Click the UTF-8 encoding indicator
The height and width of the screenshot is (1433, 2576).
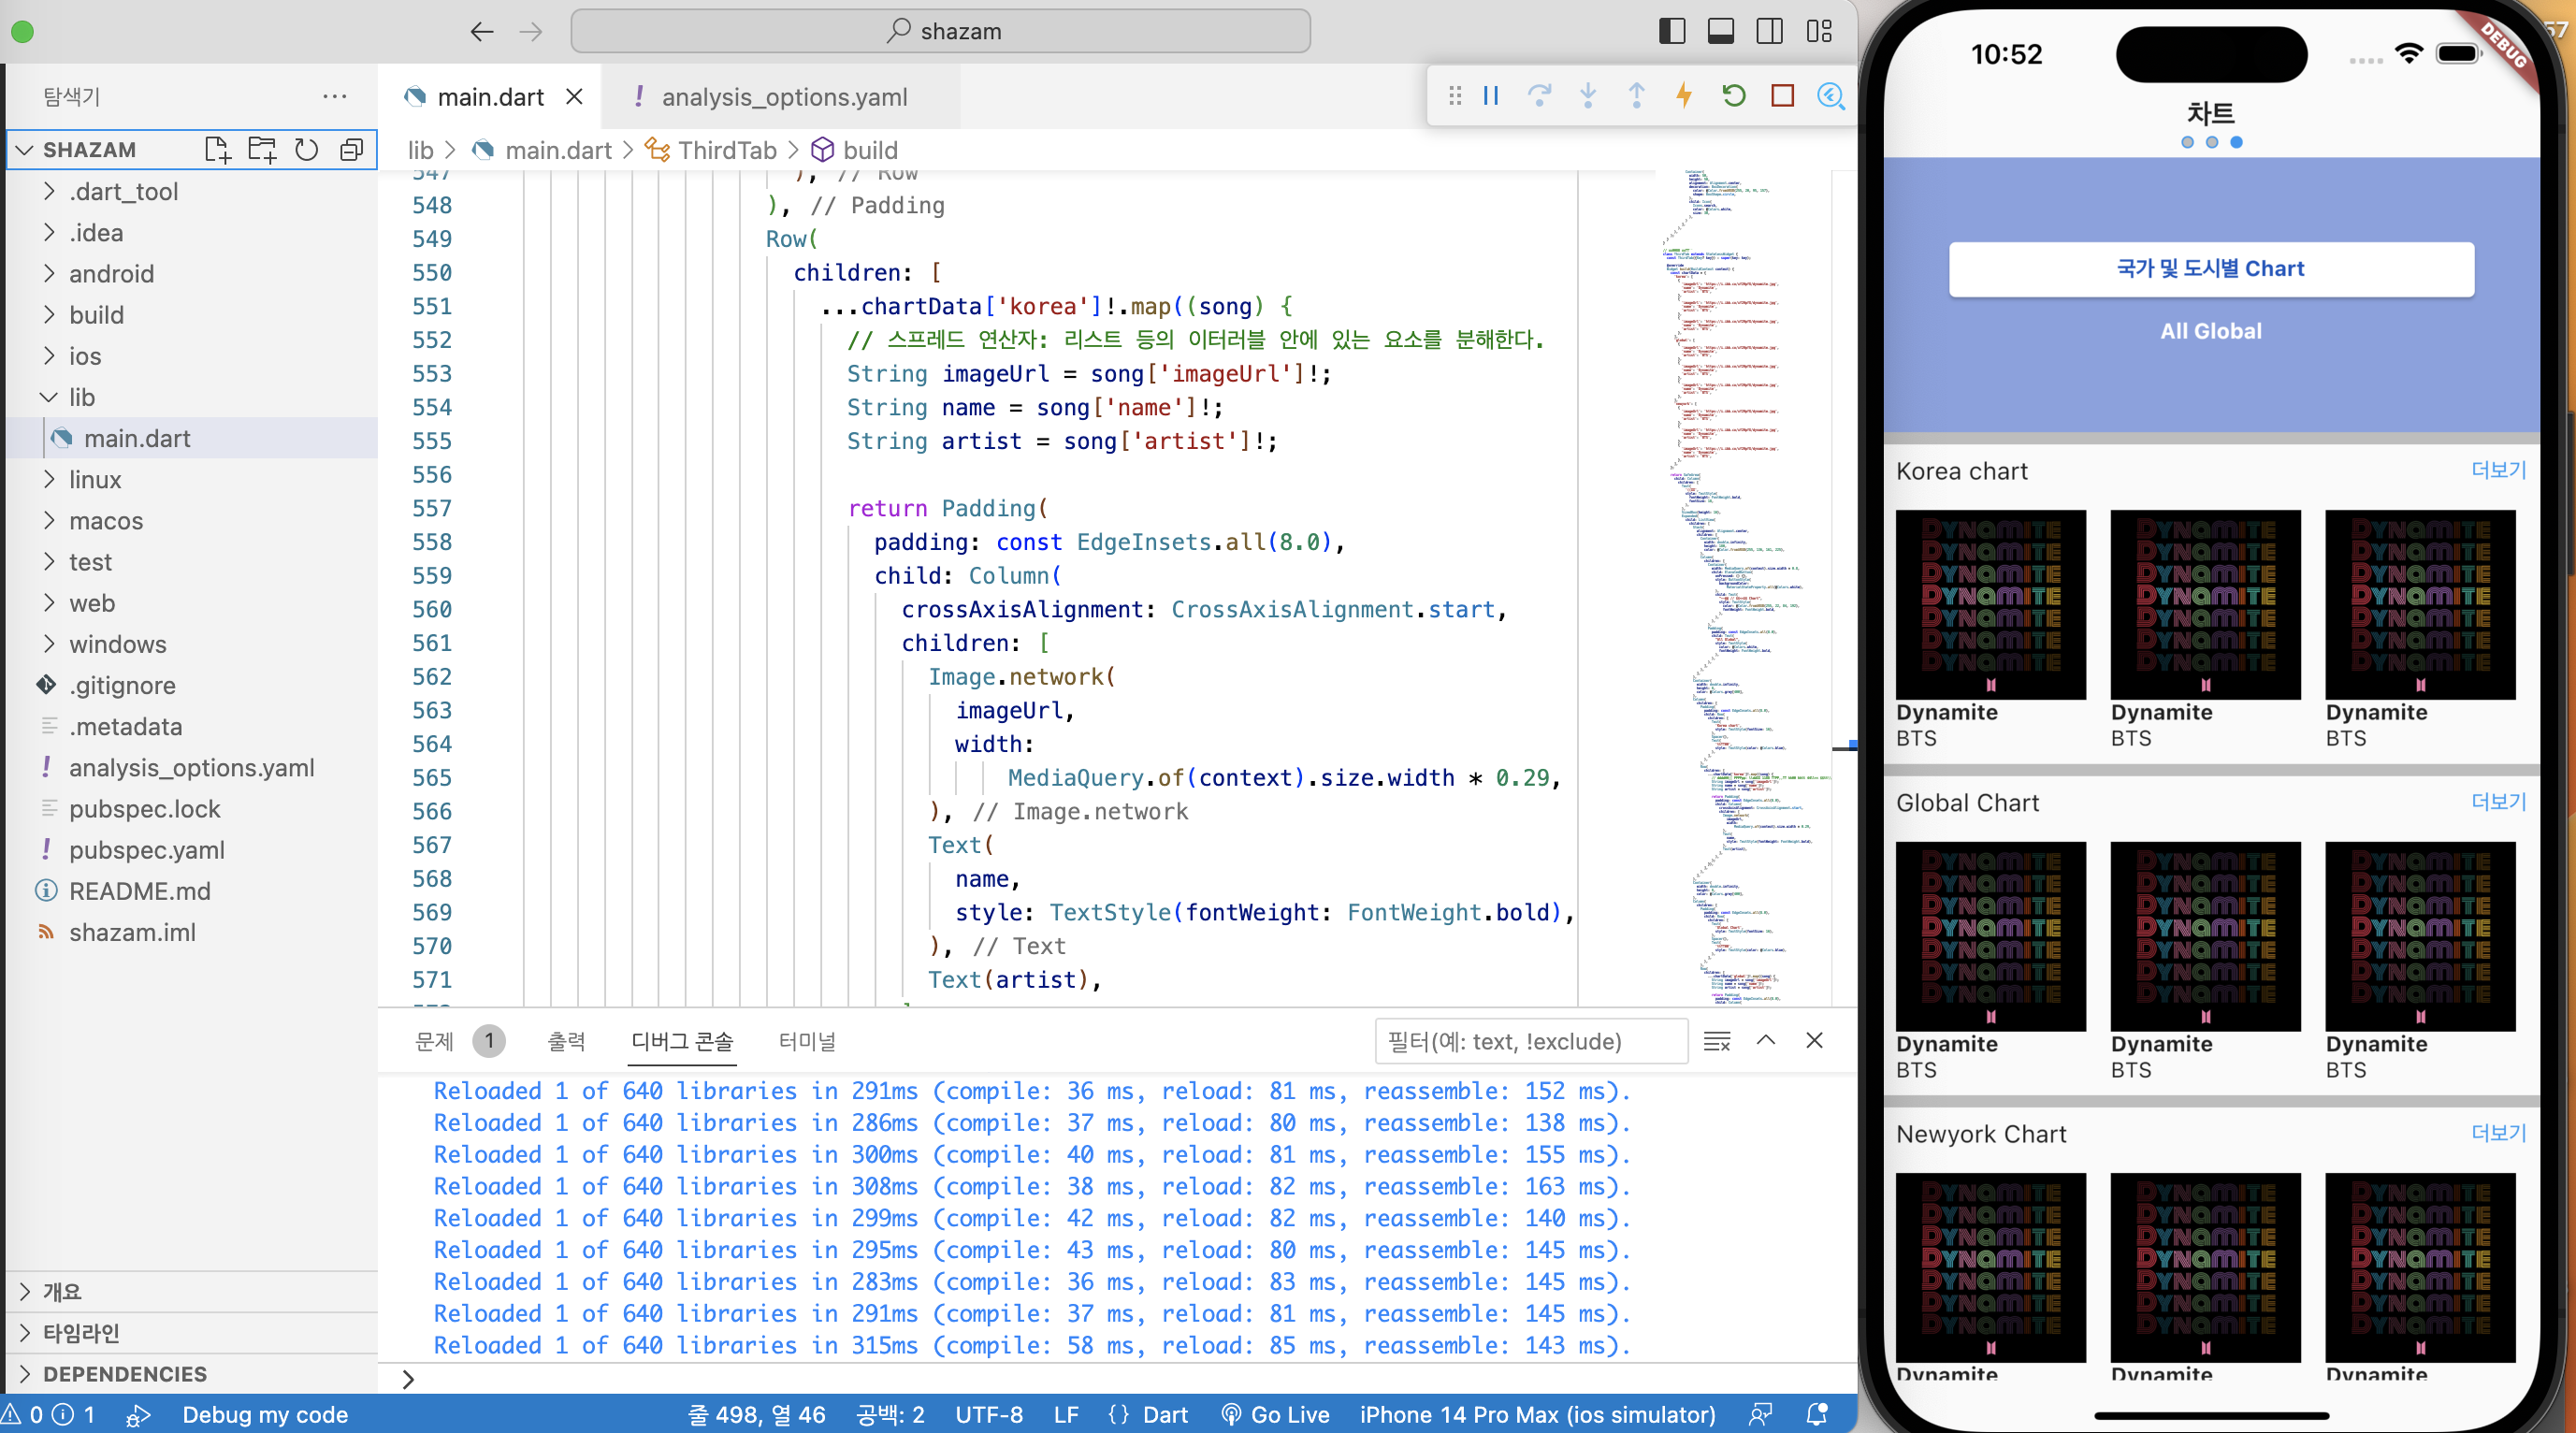(989, 1414)
